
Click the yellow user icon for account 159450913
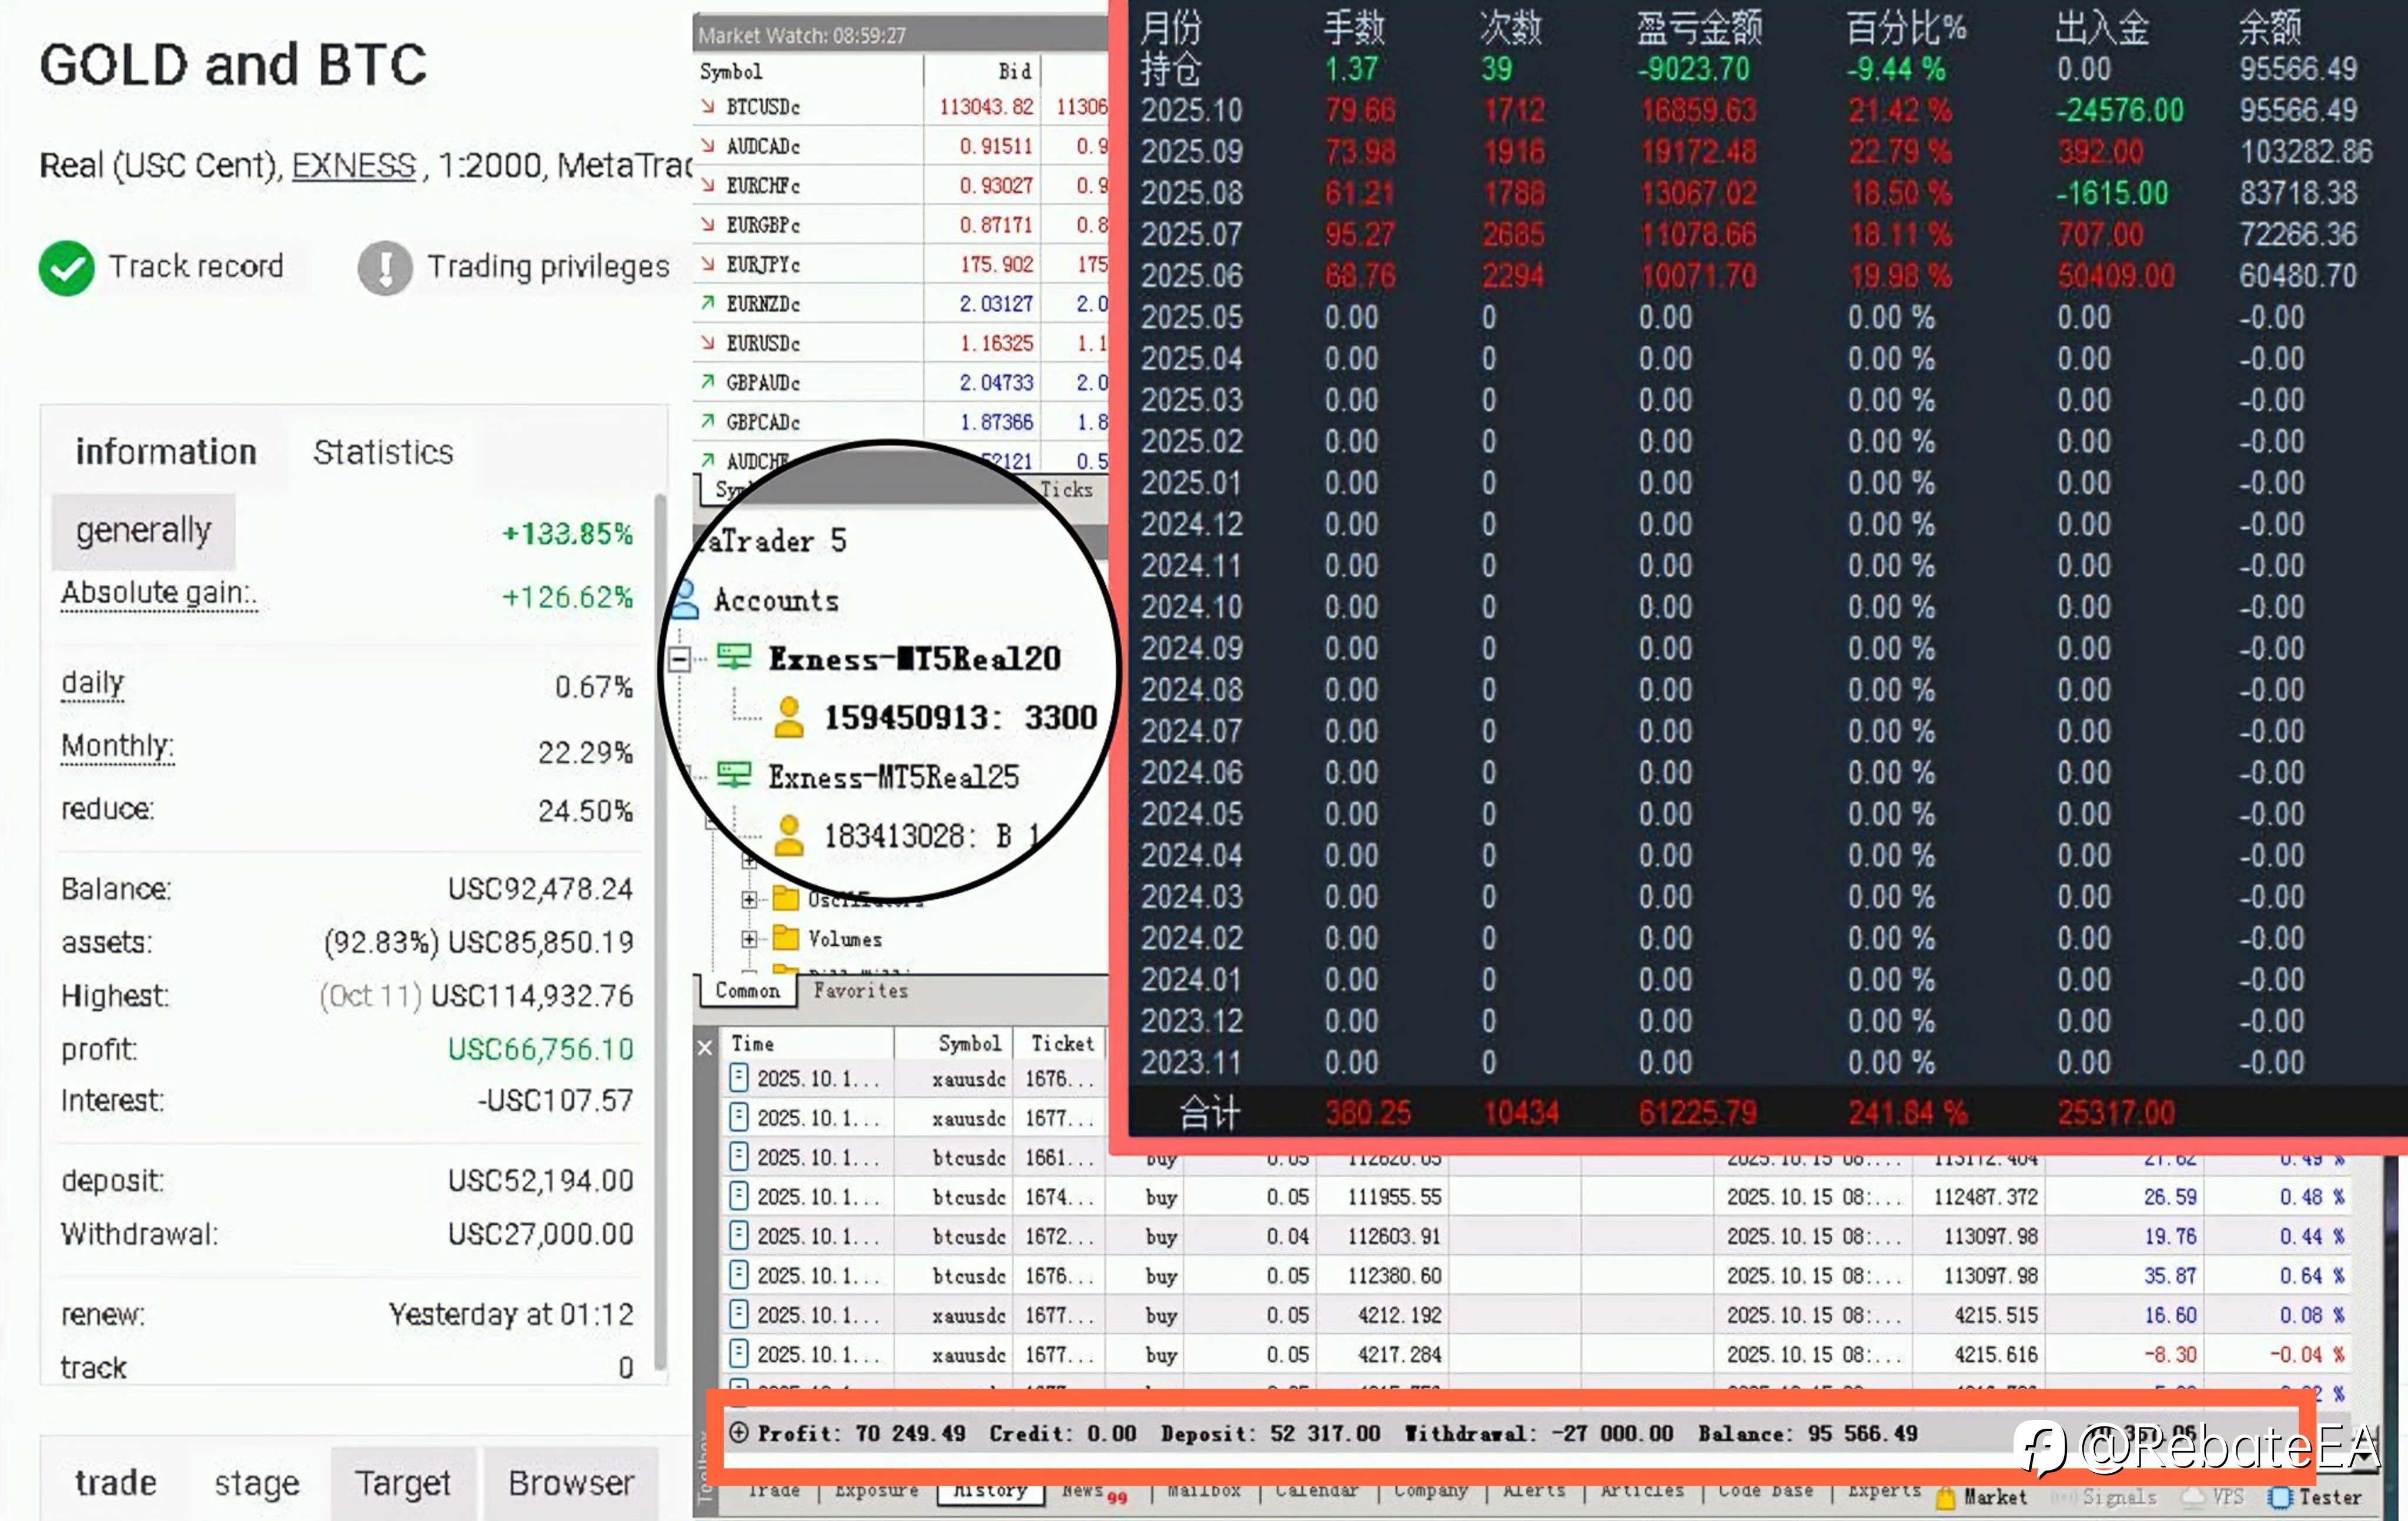point(789,717)
